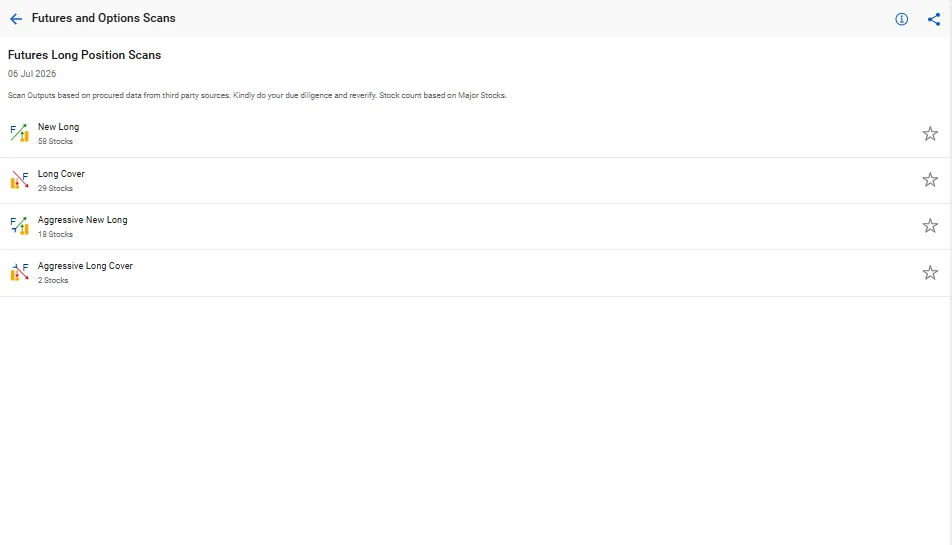Click the Aggressive New Long scan icon
This screenshot has height=545, width=952.
pyautogui.click(x=19, y=226)
